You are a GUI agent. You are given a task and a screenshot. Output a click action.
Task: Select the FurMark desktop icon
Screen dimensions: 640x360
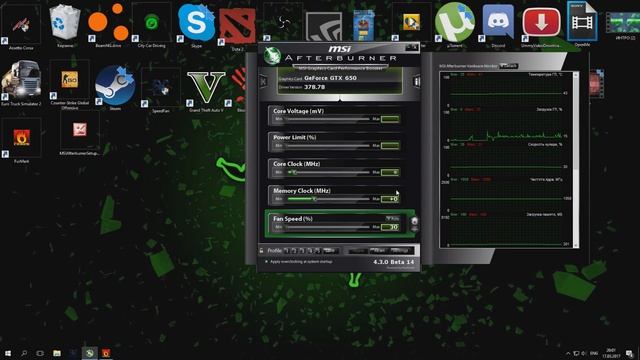click(x=21, y=141)
